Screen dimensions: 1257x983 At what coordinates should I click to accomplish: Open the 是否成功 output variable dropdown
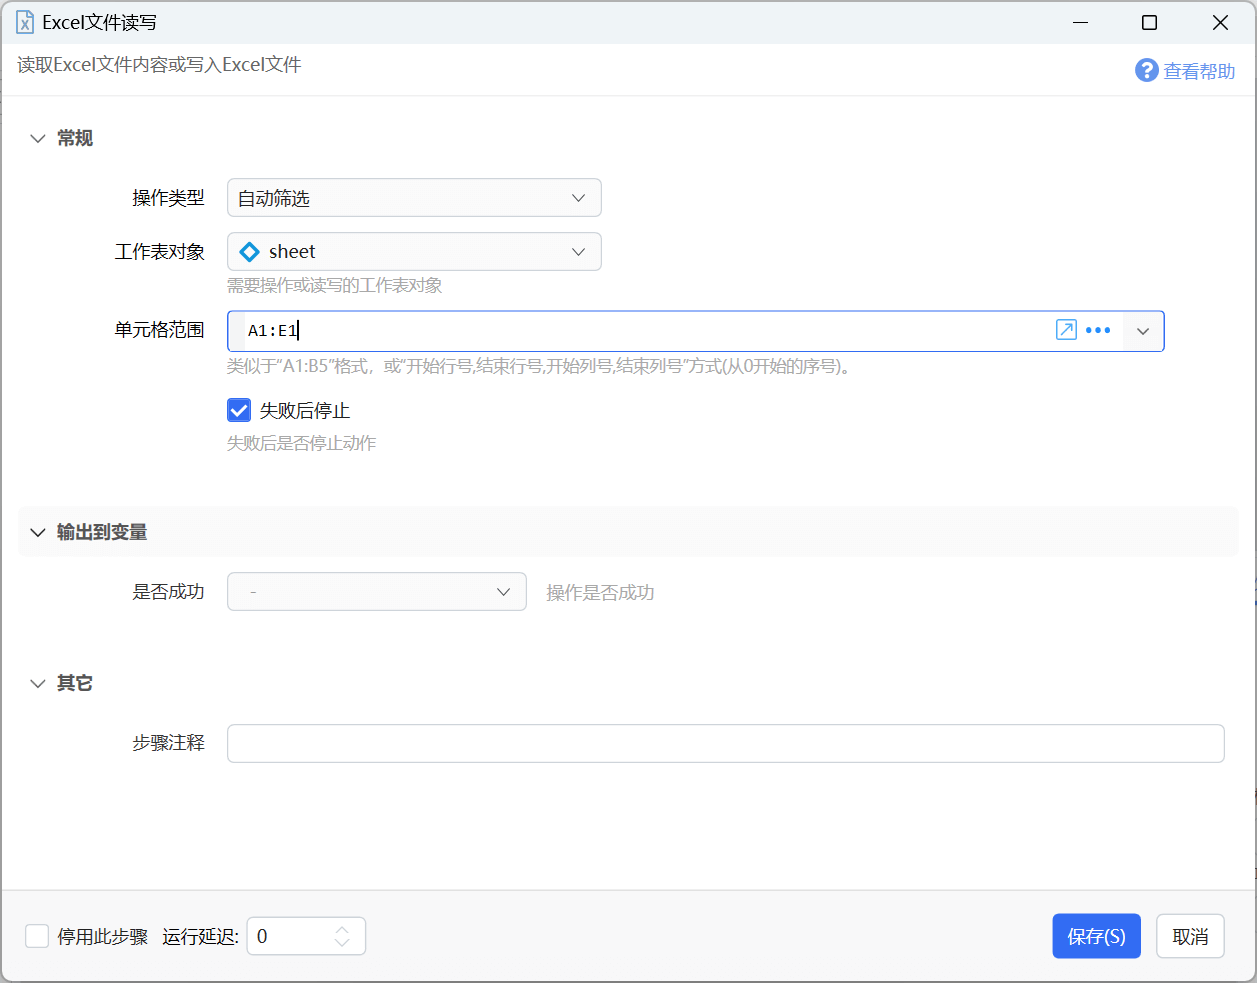(x=377, y=592)
